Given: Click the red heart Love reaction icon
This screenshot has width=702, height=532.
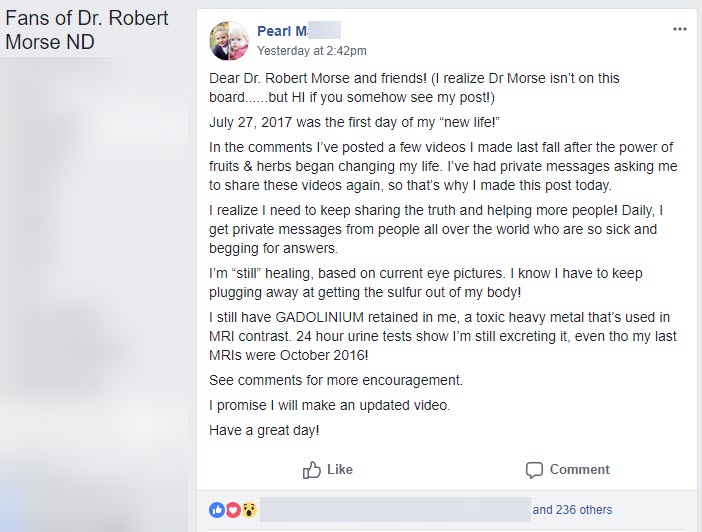Looking at the screenshot, I should (x=233, y=510).
